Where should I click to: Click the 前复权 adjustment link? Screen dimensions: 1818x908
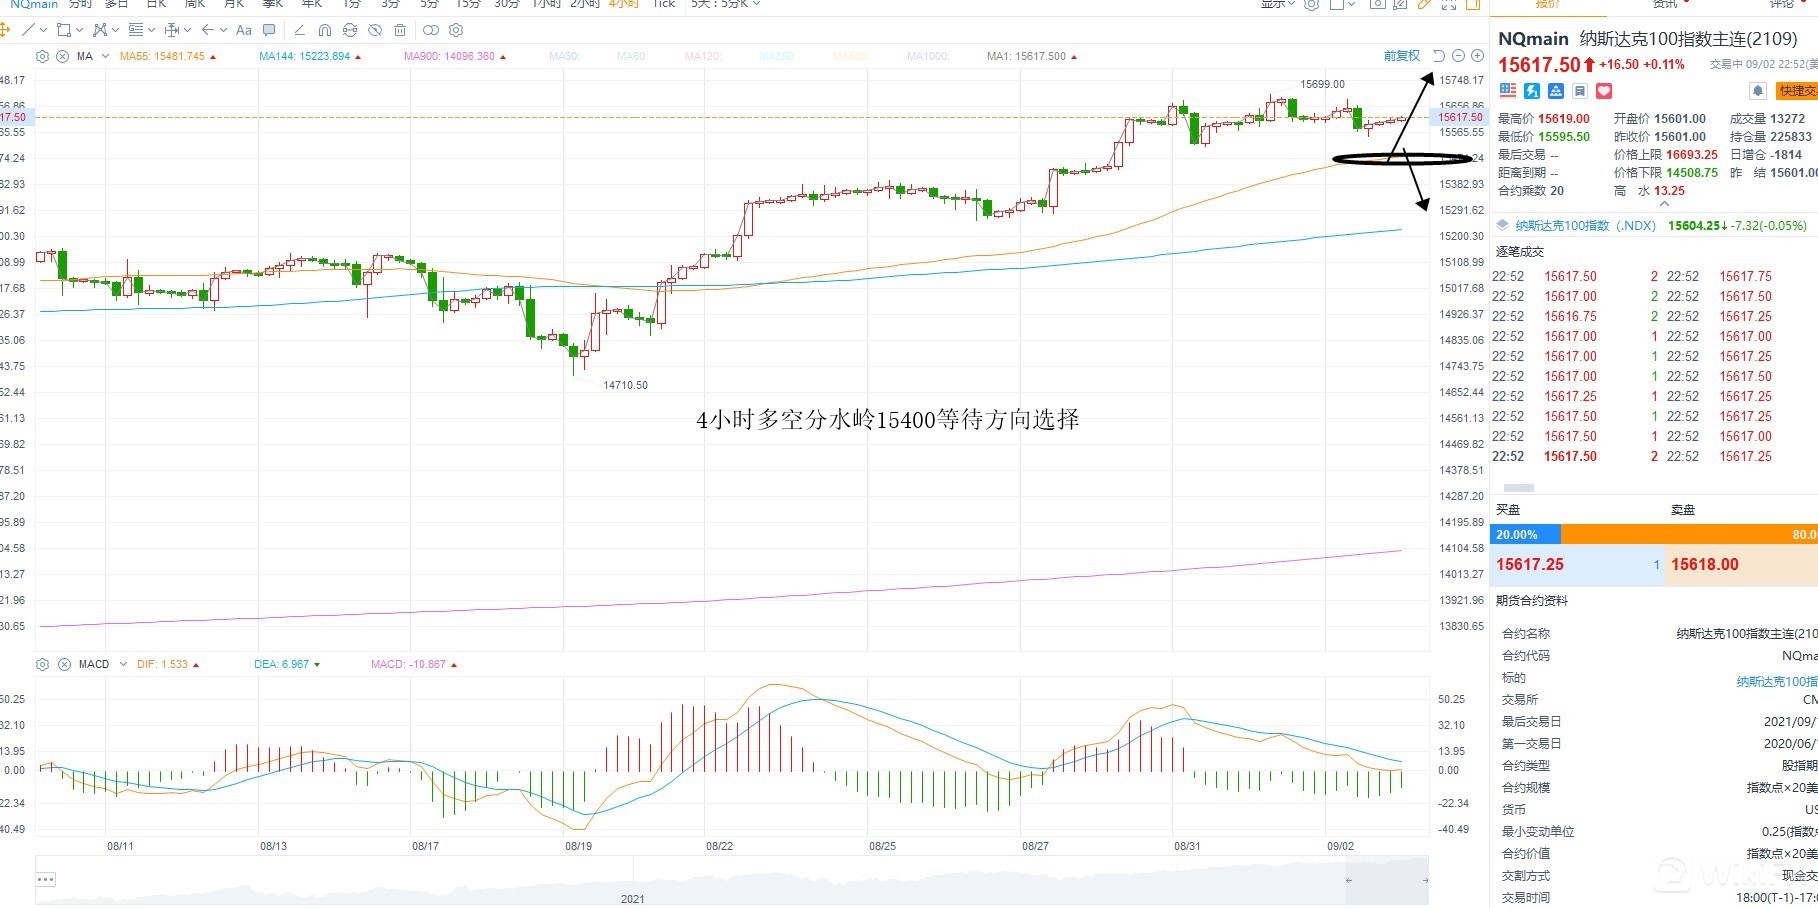click(x=1401, y=56)
